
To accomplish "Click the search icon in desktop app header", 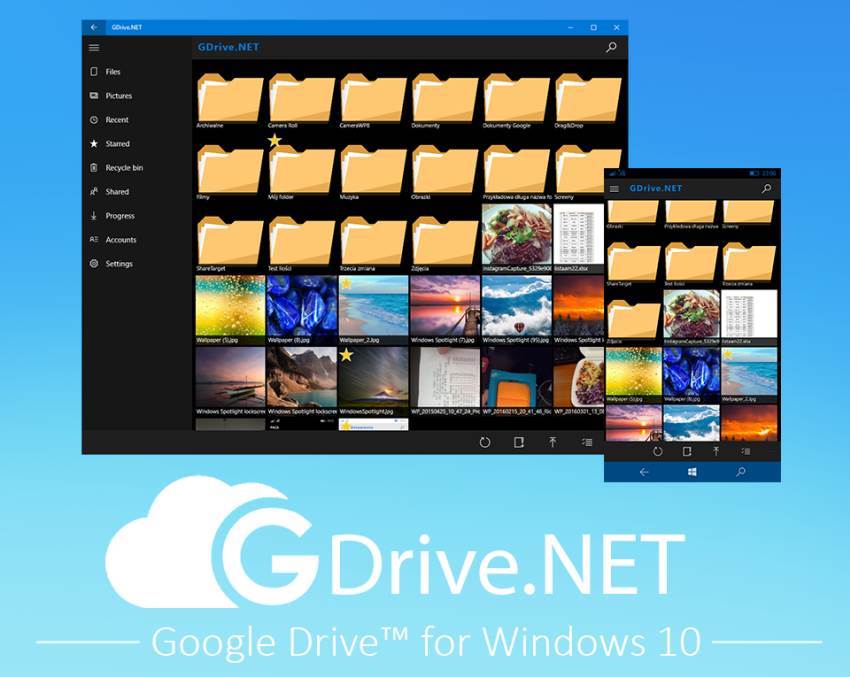I will (611, 47).
